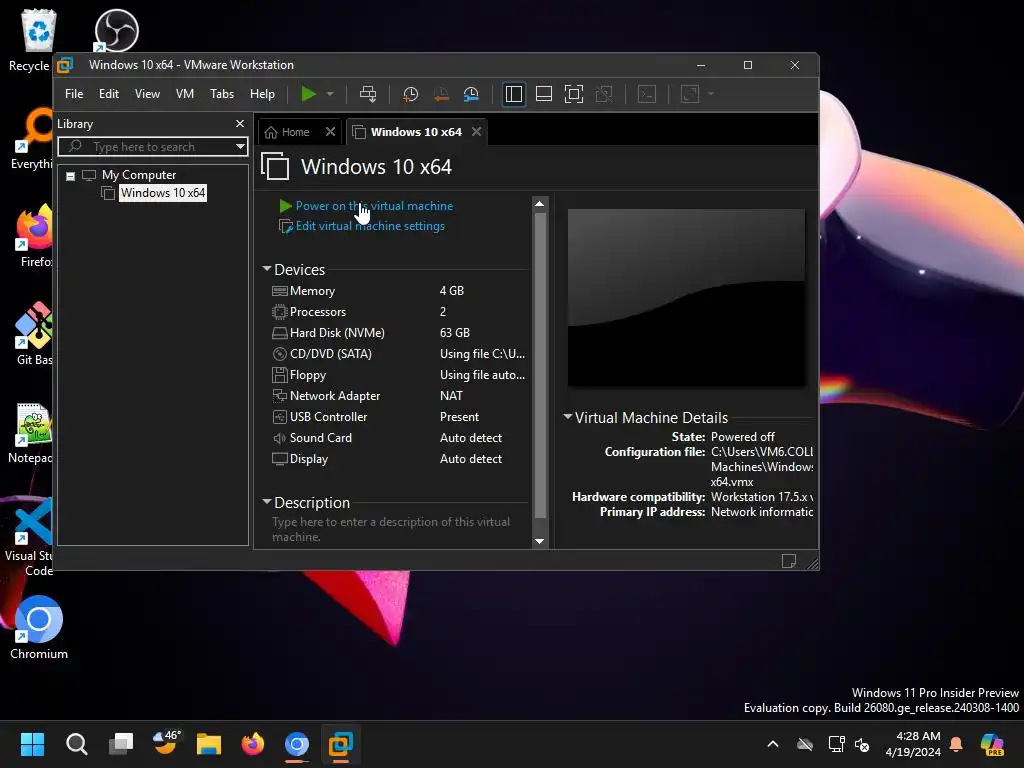Open the Library search dropdown arrow

point(240,147)
